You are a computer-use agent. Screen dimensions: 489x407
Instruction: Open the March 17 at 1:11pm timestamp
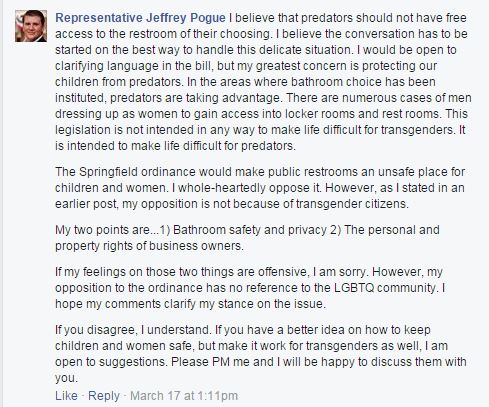pos(184,396)
